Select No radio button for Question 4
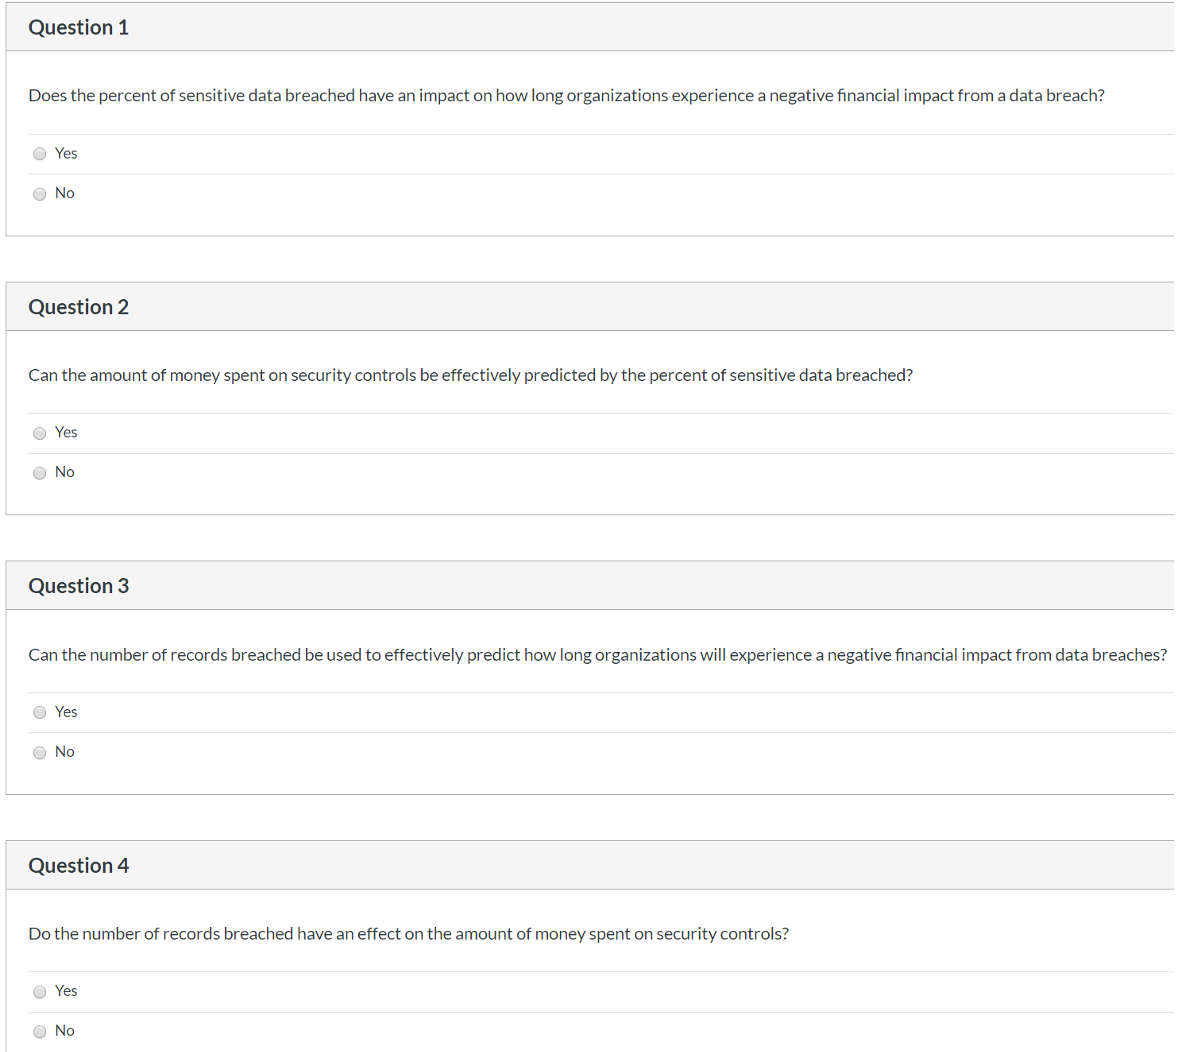 coord(40,1032)
